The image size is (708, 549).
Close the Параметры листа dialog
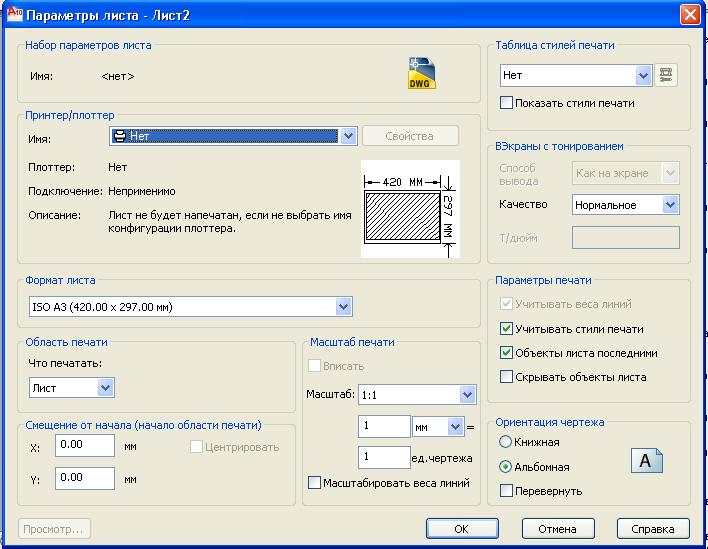690,14
